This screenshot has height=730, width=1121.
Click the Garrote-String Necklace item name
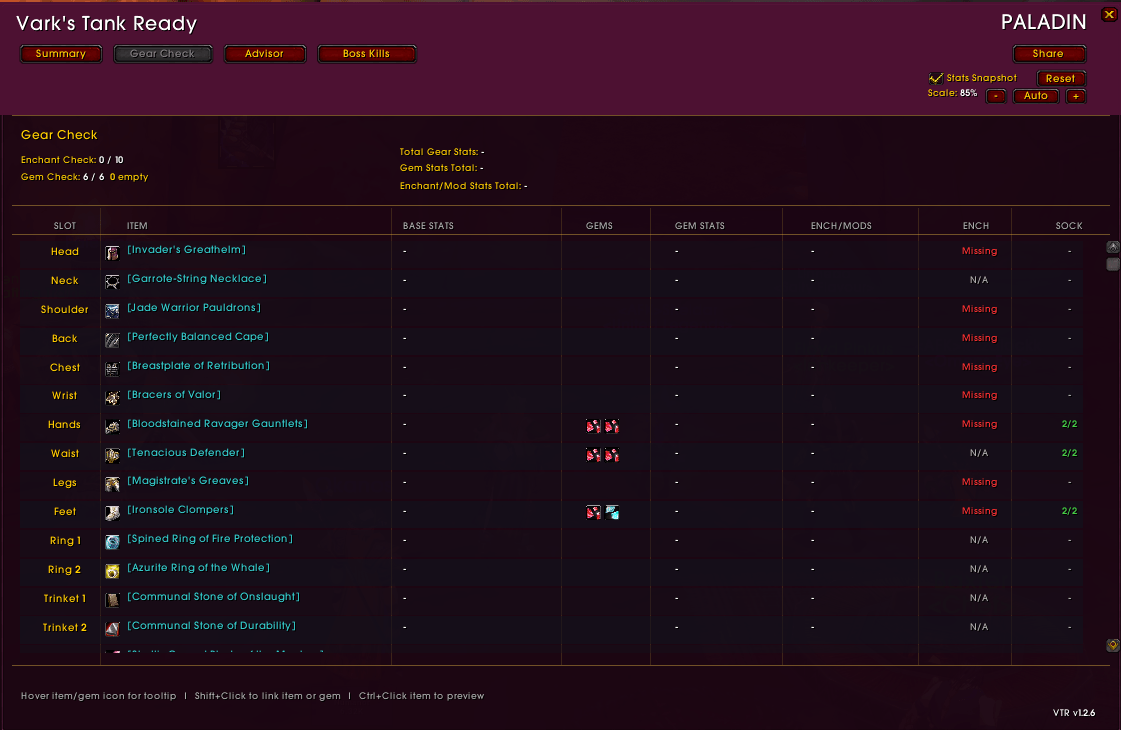coord(197,279)
